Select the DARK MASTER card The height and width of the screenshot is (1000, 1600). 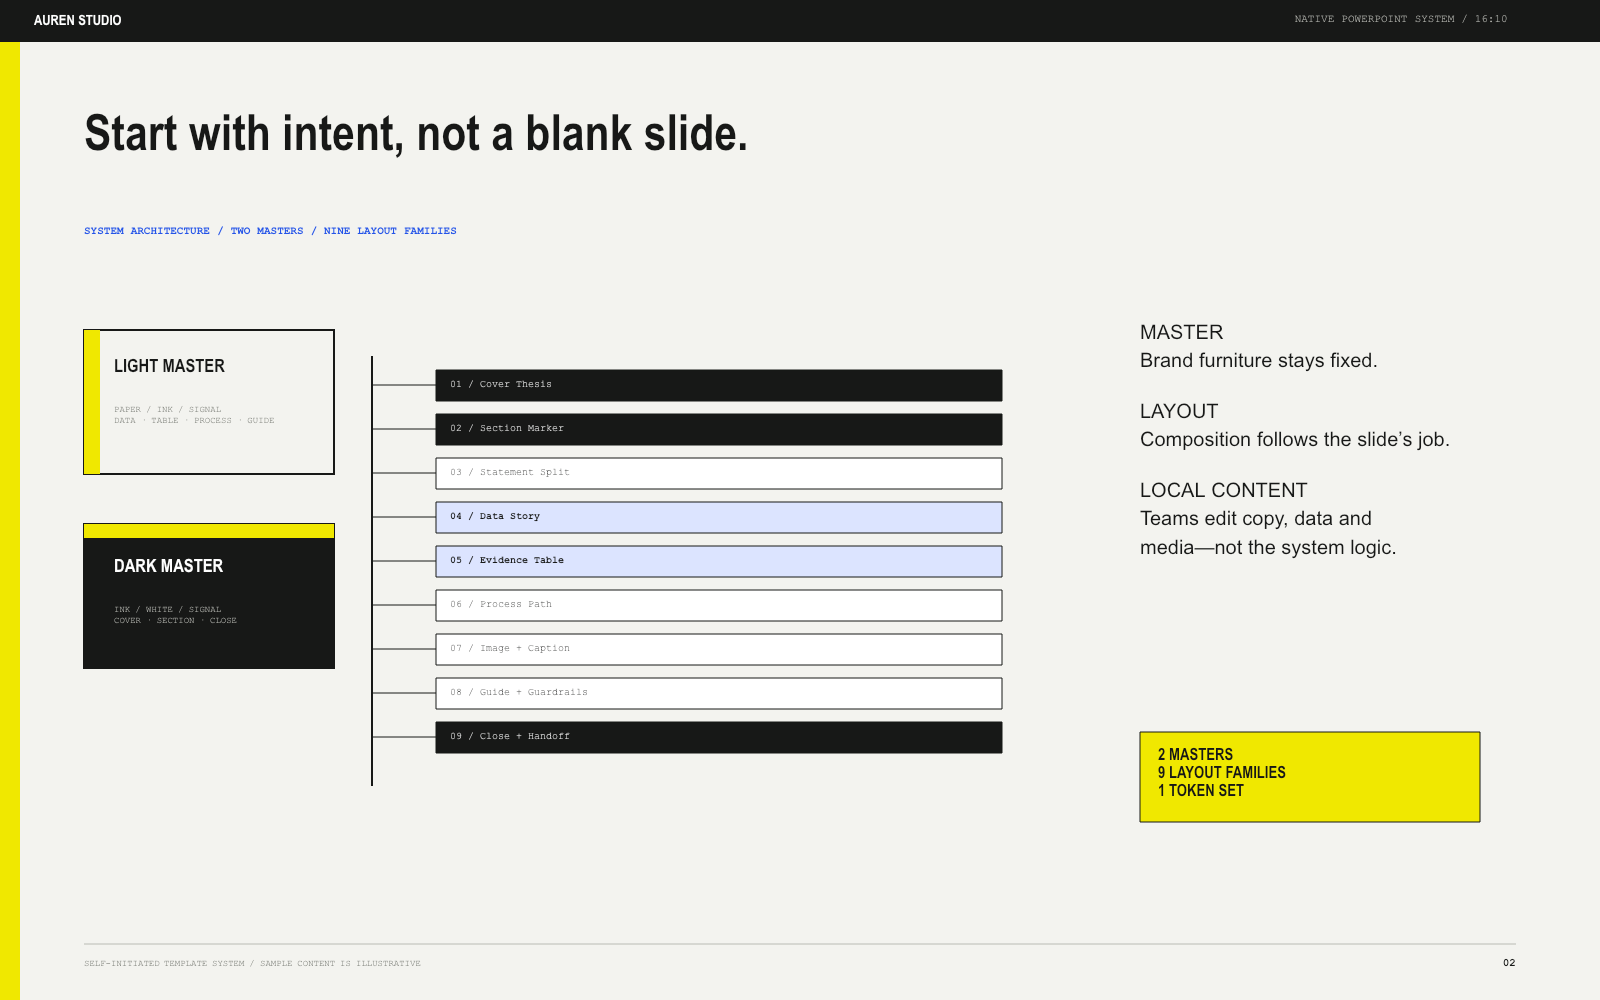tap(209, 596)
